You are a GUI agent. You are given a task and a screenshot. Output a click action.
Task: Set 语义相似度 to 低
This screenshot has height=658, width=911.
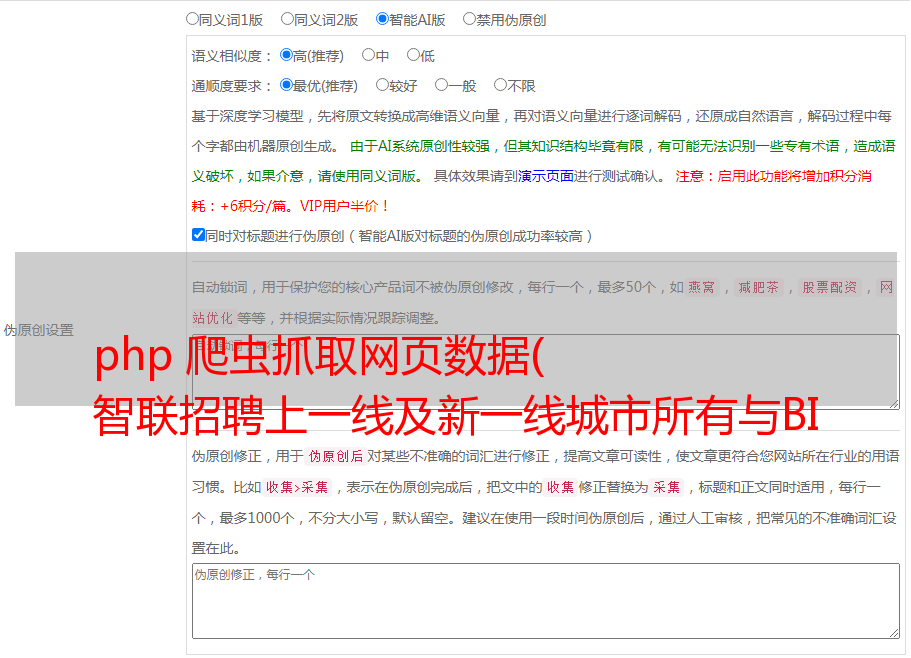tap(413, 55)
